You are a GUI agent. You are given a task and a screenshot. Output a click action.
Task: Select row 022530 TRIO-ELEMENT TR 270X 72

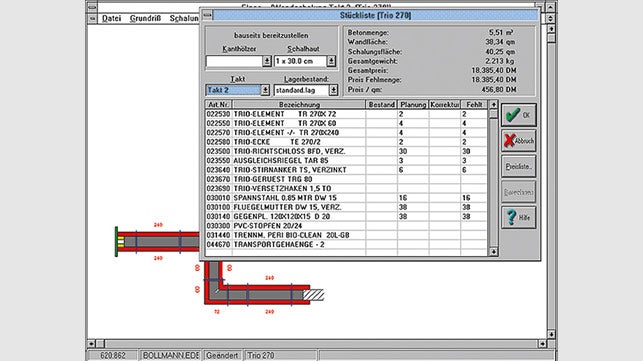[346, 114]
